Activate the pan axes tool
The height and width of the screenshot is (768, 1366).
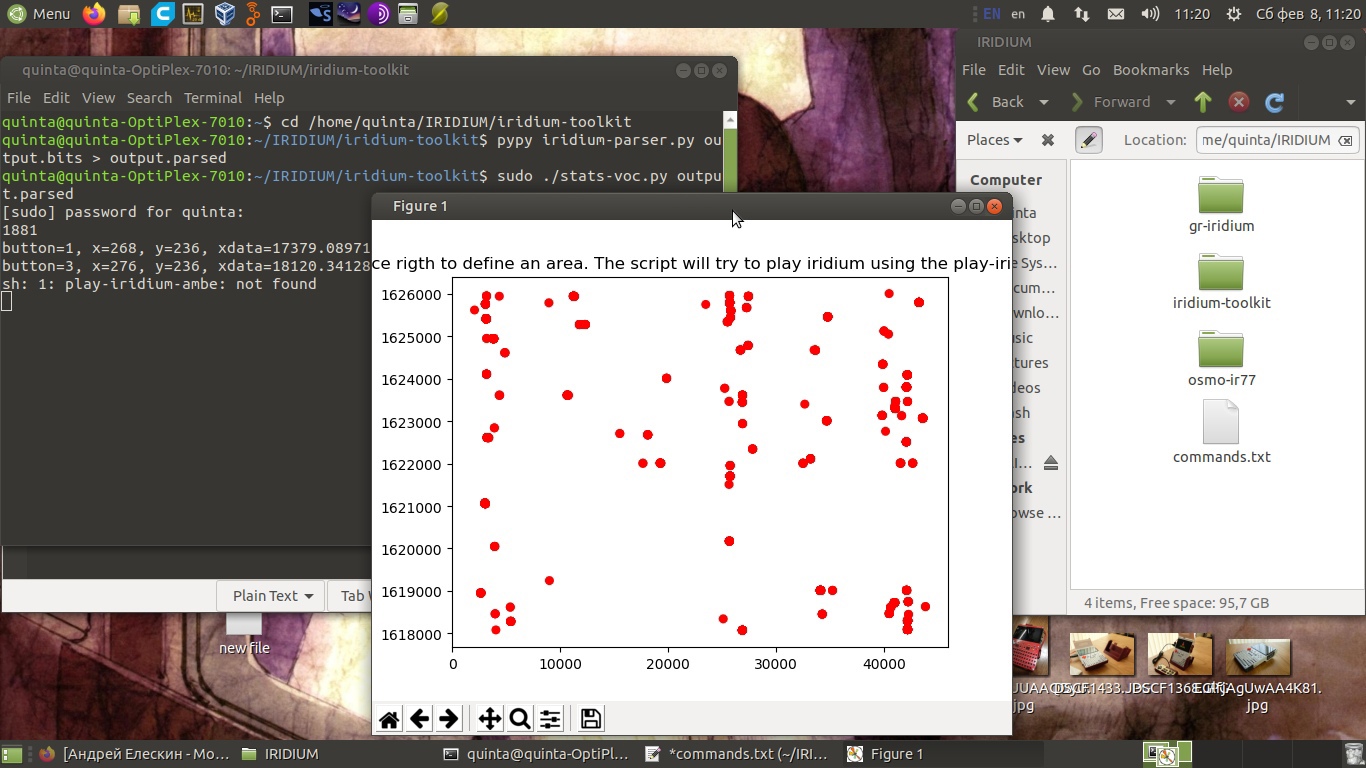489,719
